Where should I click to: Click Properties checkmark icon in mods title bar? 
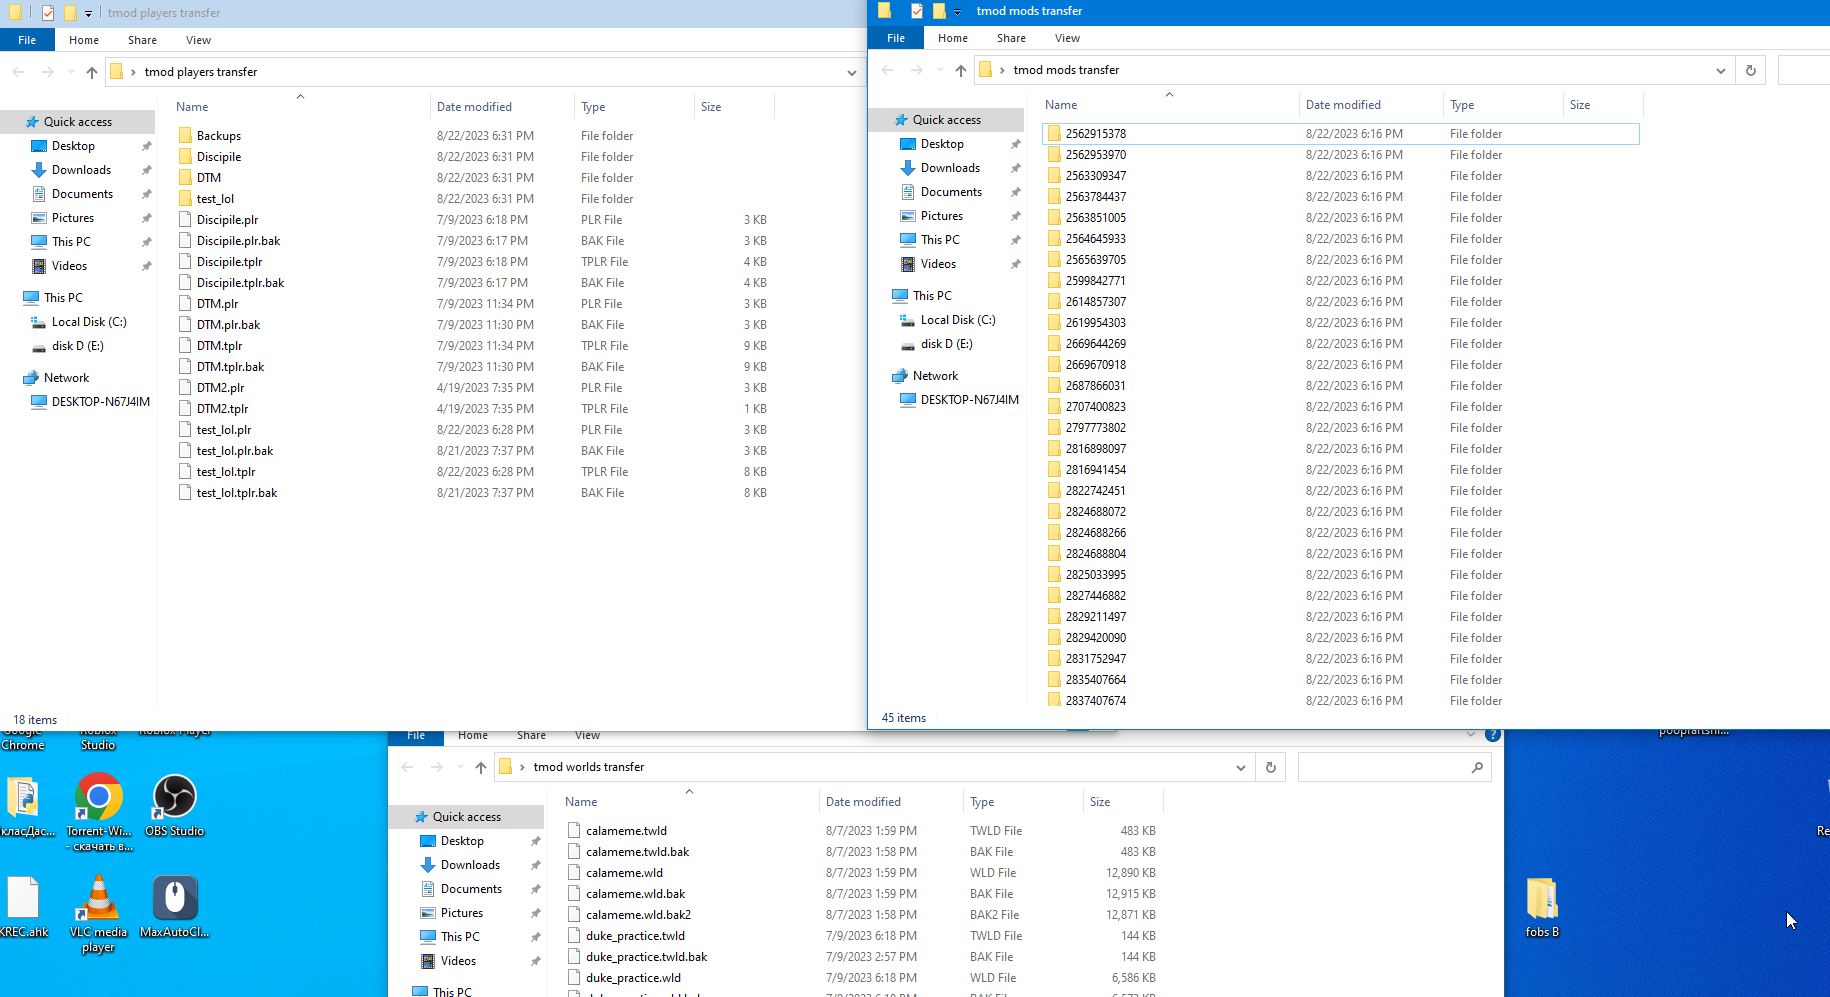click(x=916, y=11)
